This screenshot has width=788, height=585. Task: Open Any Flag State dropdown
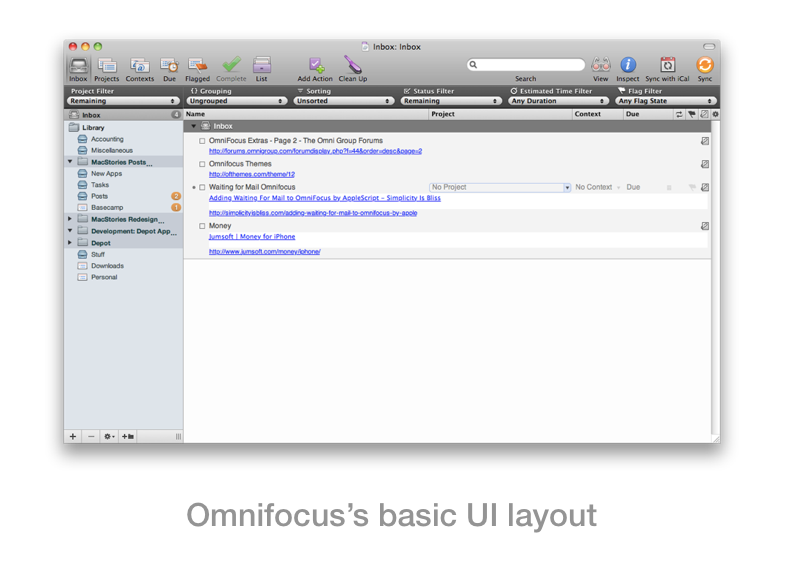click(666, 101)
